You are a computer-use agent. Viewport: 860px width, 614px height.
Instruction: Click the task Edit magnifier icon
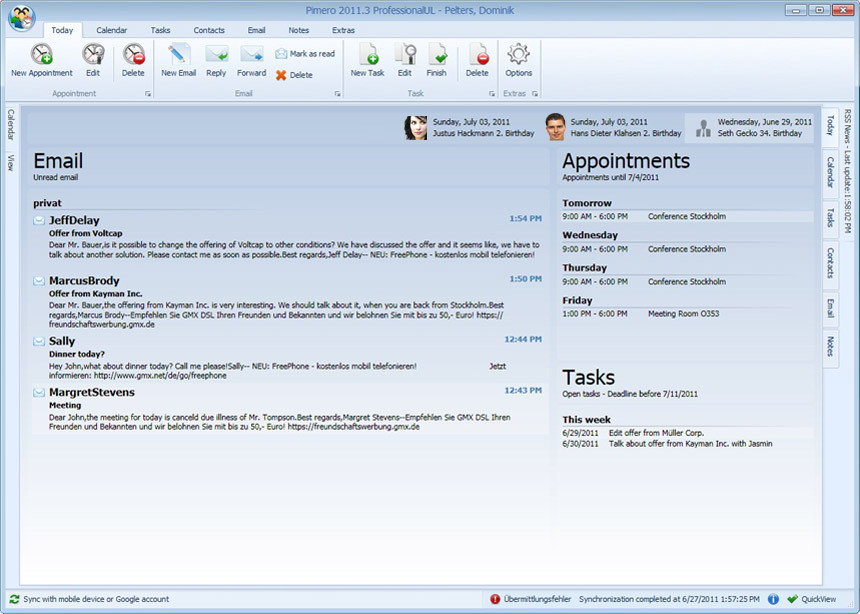point(405,54)
